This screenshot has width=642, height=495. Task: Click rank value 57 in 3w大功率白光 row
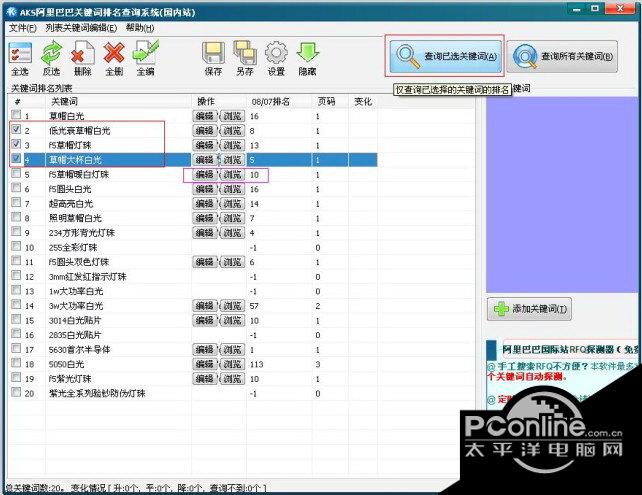[x=254, y=306]
